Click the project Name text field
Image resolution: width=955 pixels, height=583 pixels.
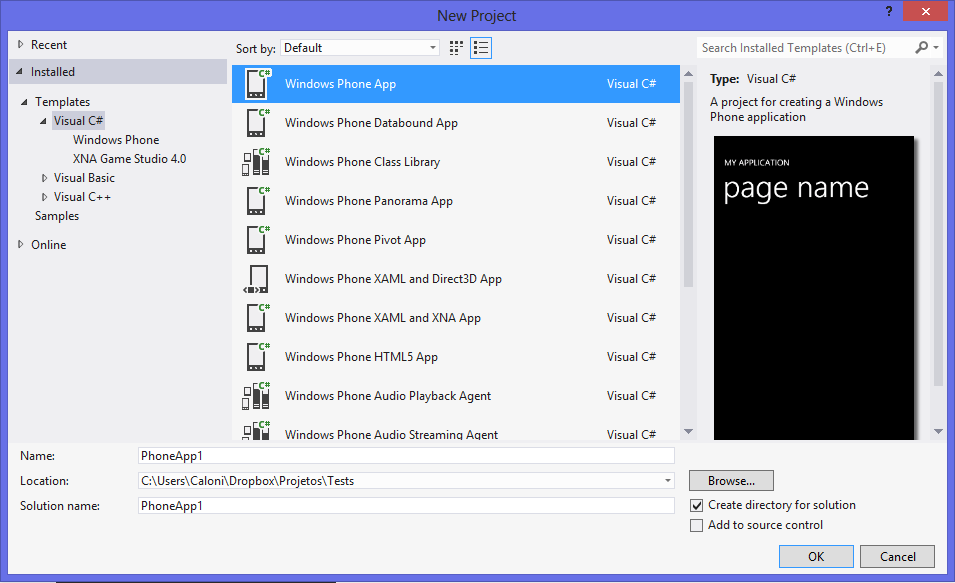pyautogui.click(x=406, y=456)
